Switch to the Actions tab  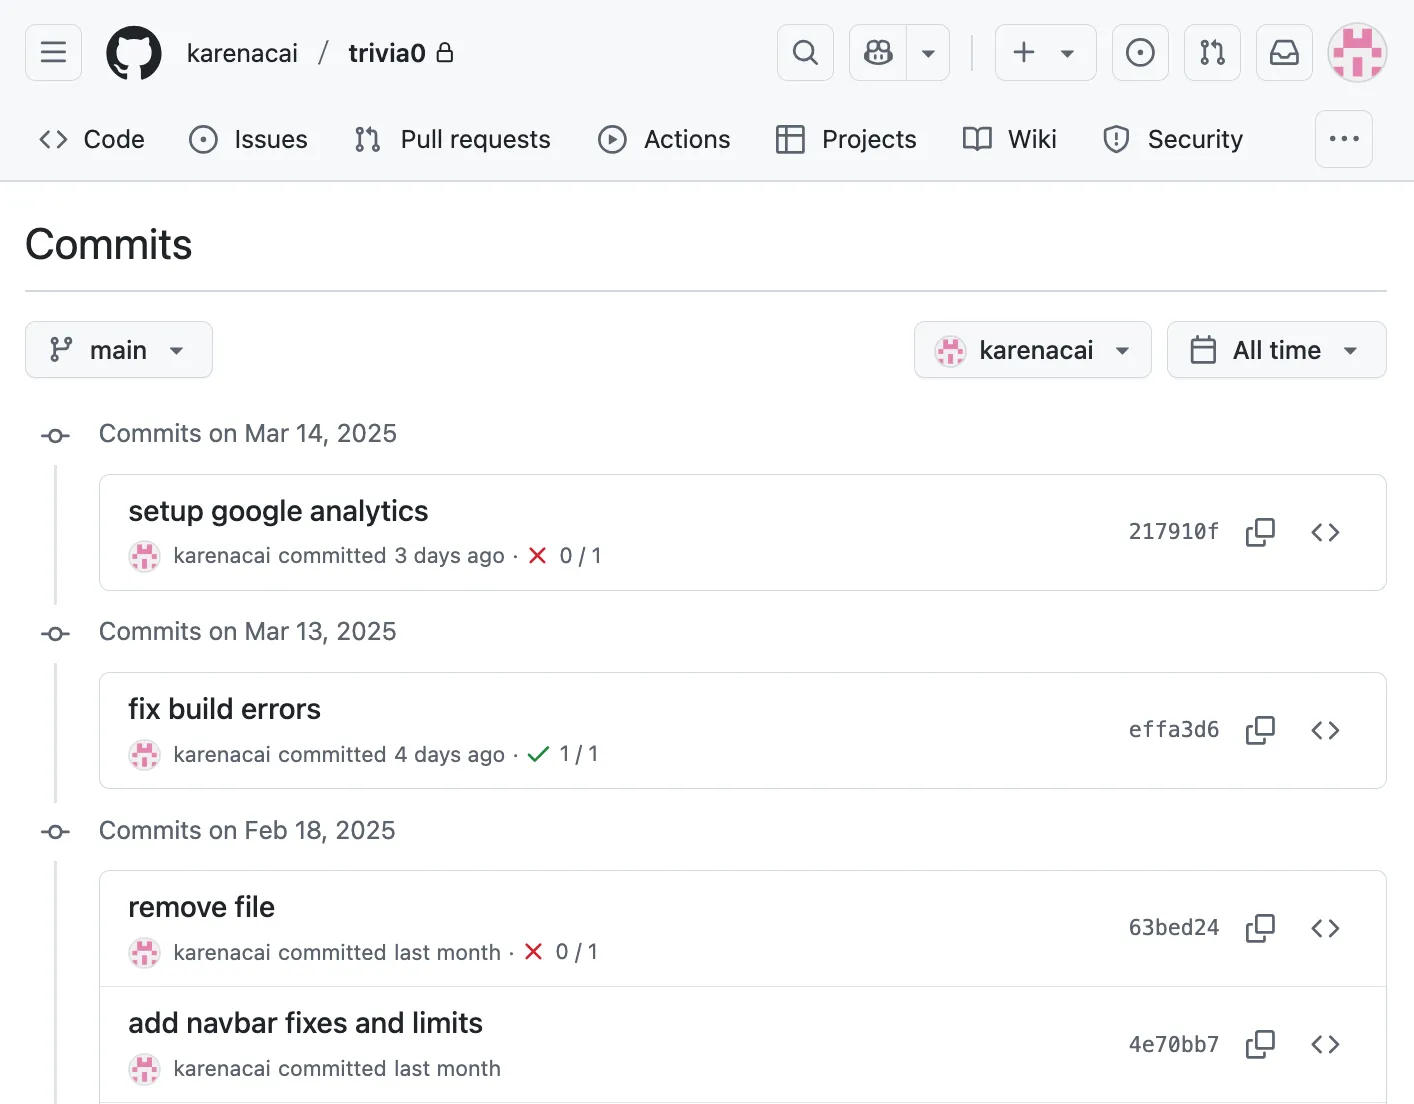664,139
